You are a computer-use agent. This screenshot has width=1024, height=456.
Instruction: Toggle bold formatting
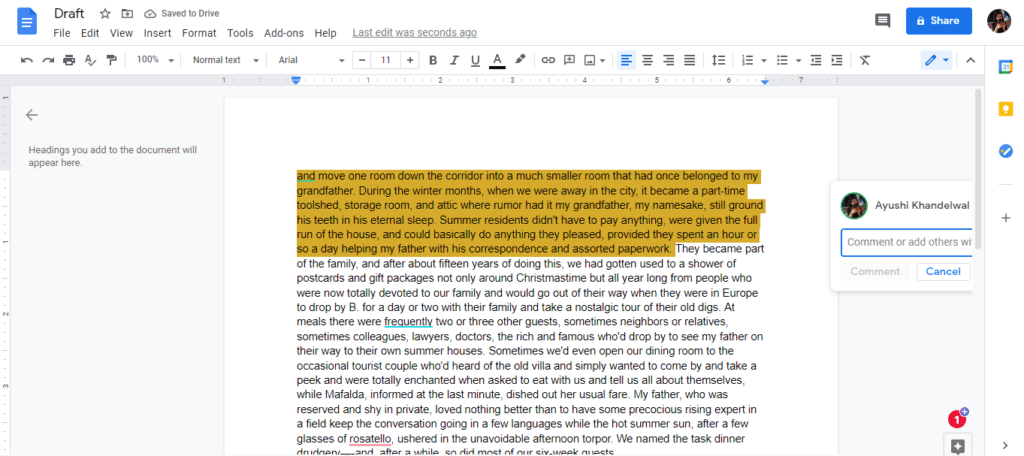[433, 60]
